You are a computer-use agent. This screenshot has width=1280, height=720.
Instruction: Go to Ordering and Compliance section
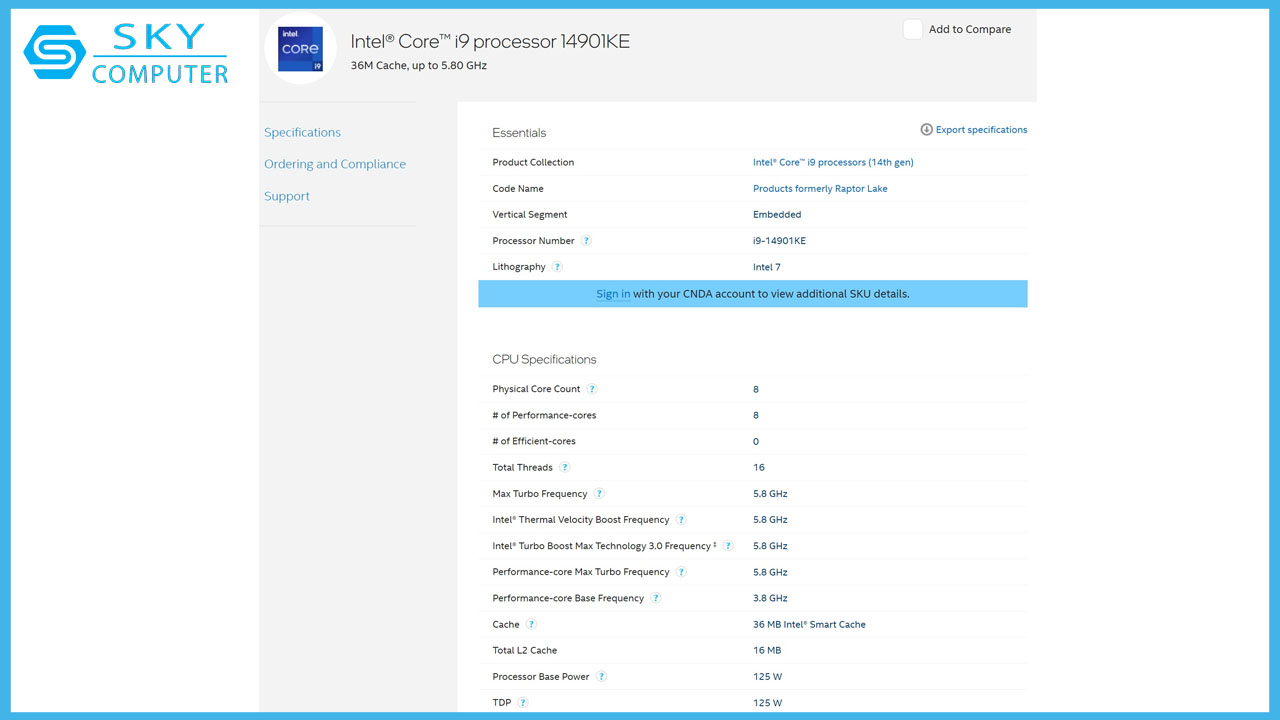pos(335,164)
